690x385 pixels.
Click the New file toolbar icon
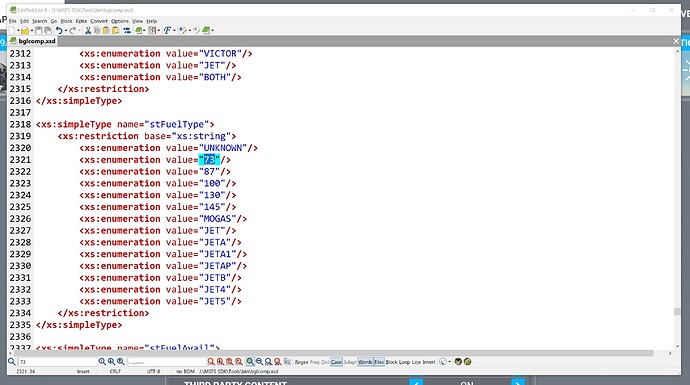click(x=12, y=30)
